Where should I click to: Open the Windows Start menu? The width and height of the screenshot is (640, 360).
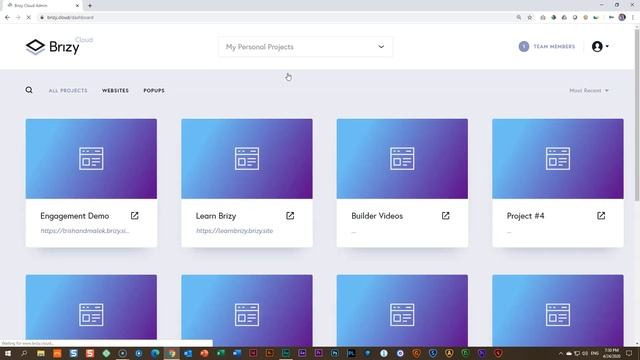pyautogui.click(x=8, y=353)
